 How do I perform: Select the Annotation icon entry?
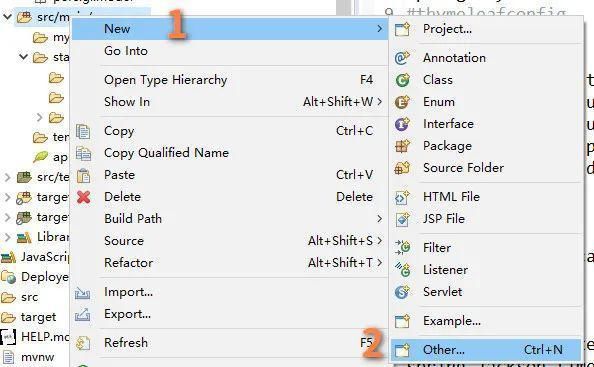(402, 58)
